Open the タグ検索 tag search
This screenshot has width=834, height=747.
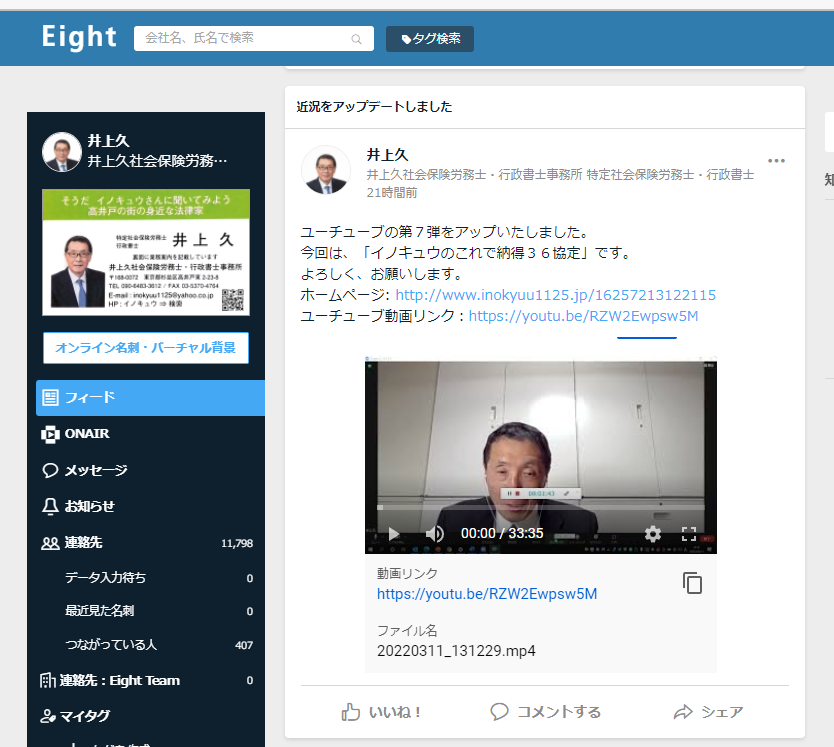pyautogui.click(x=430, y=39)
